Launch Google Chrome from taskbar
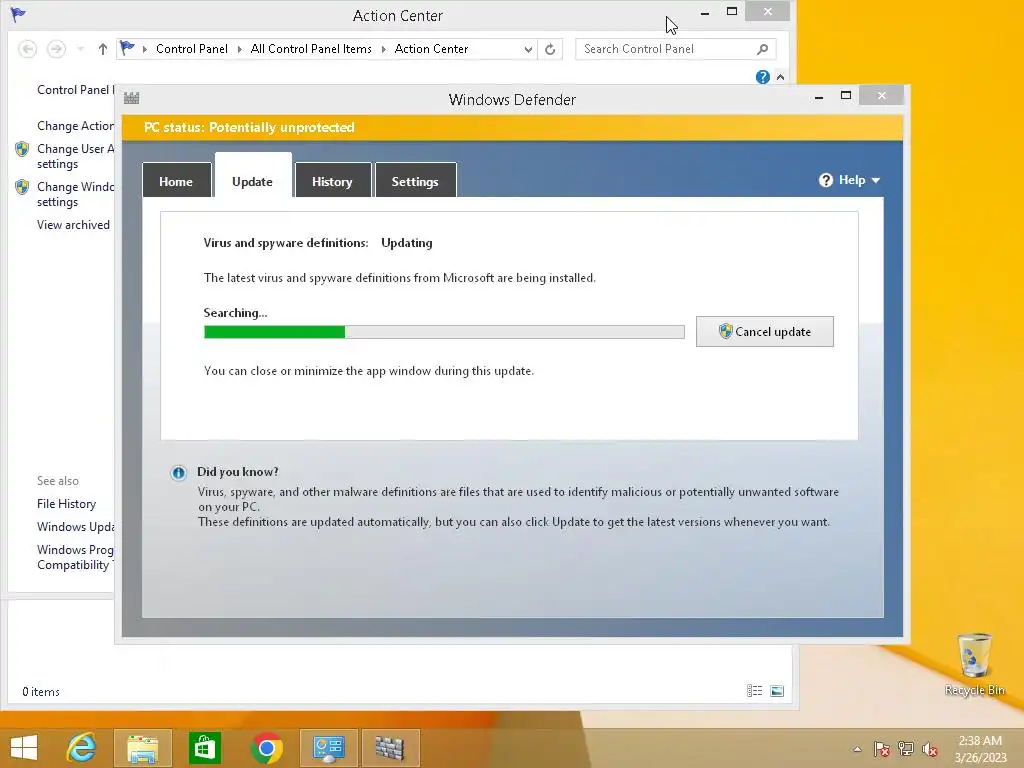 pos(266,748)
